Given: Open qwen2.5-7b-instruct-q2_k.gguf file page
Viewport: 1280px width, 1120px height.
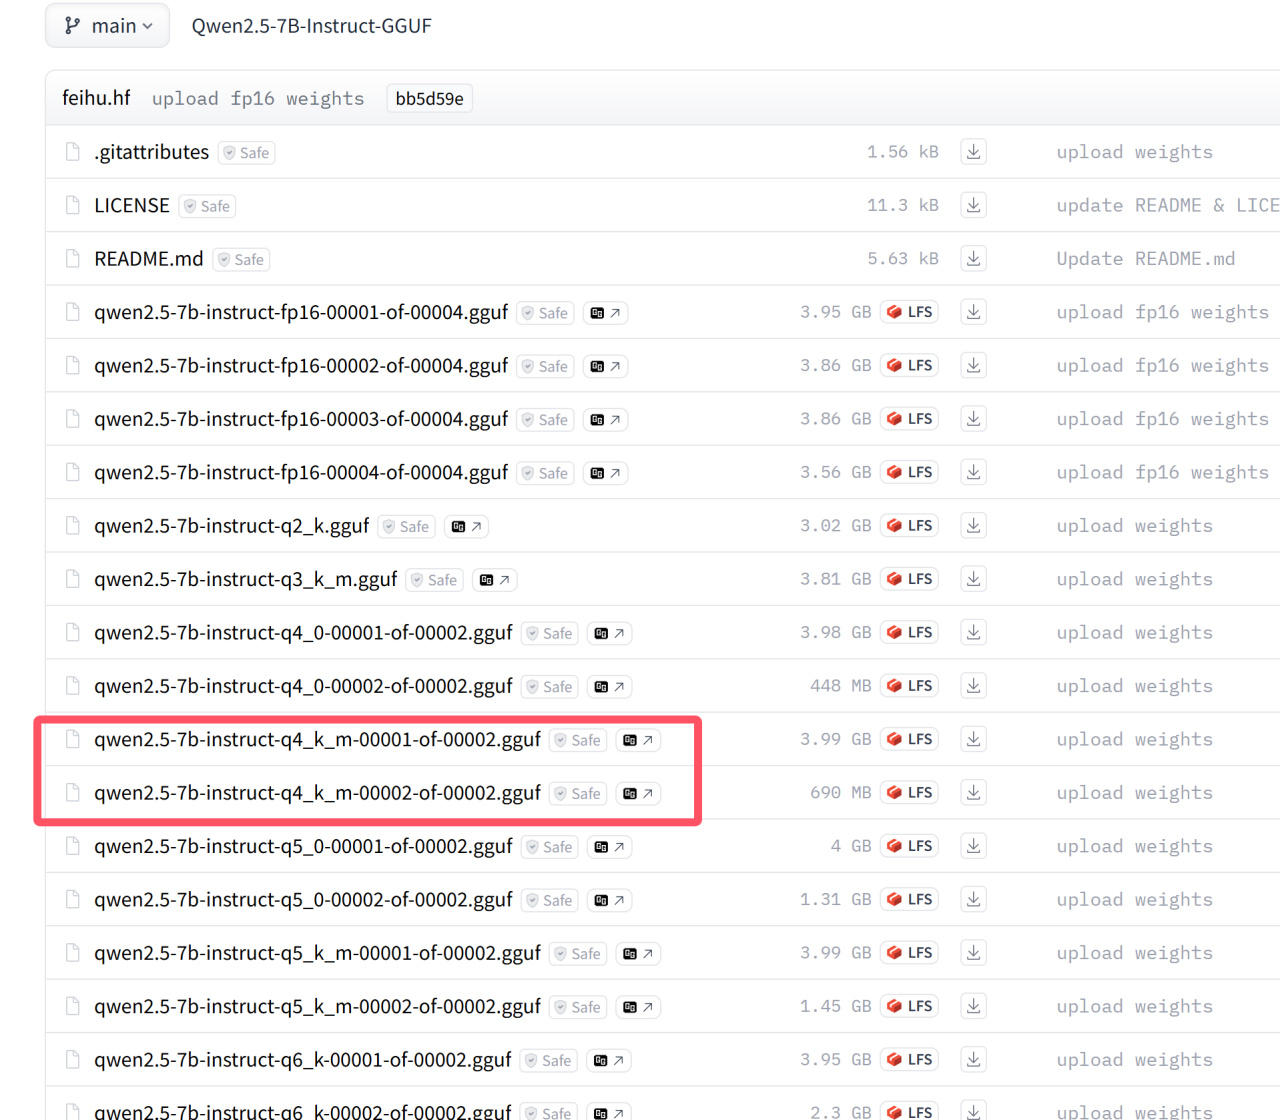Looking at the screenshot, I should [x=231, y=526].
